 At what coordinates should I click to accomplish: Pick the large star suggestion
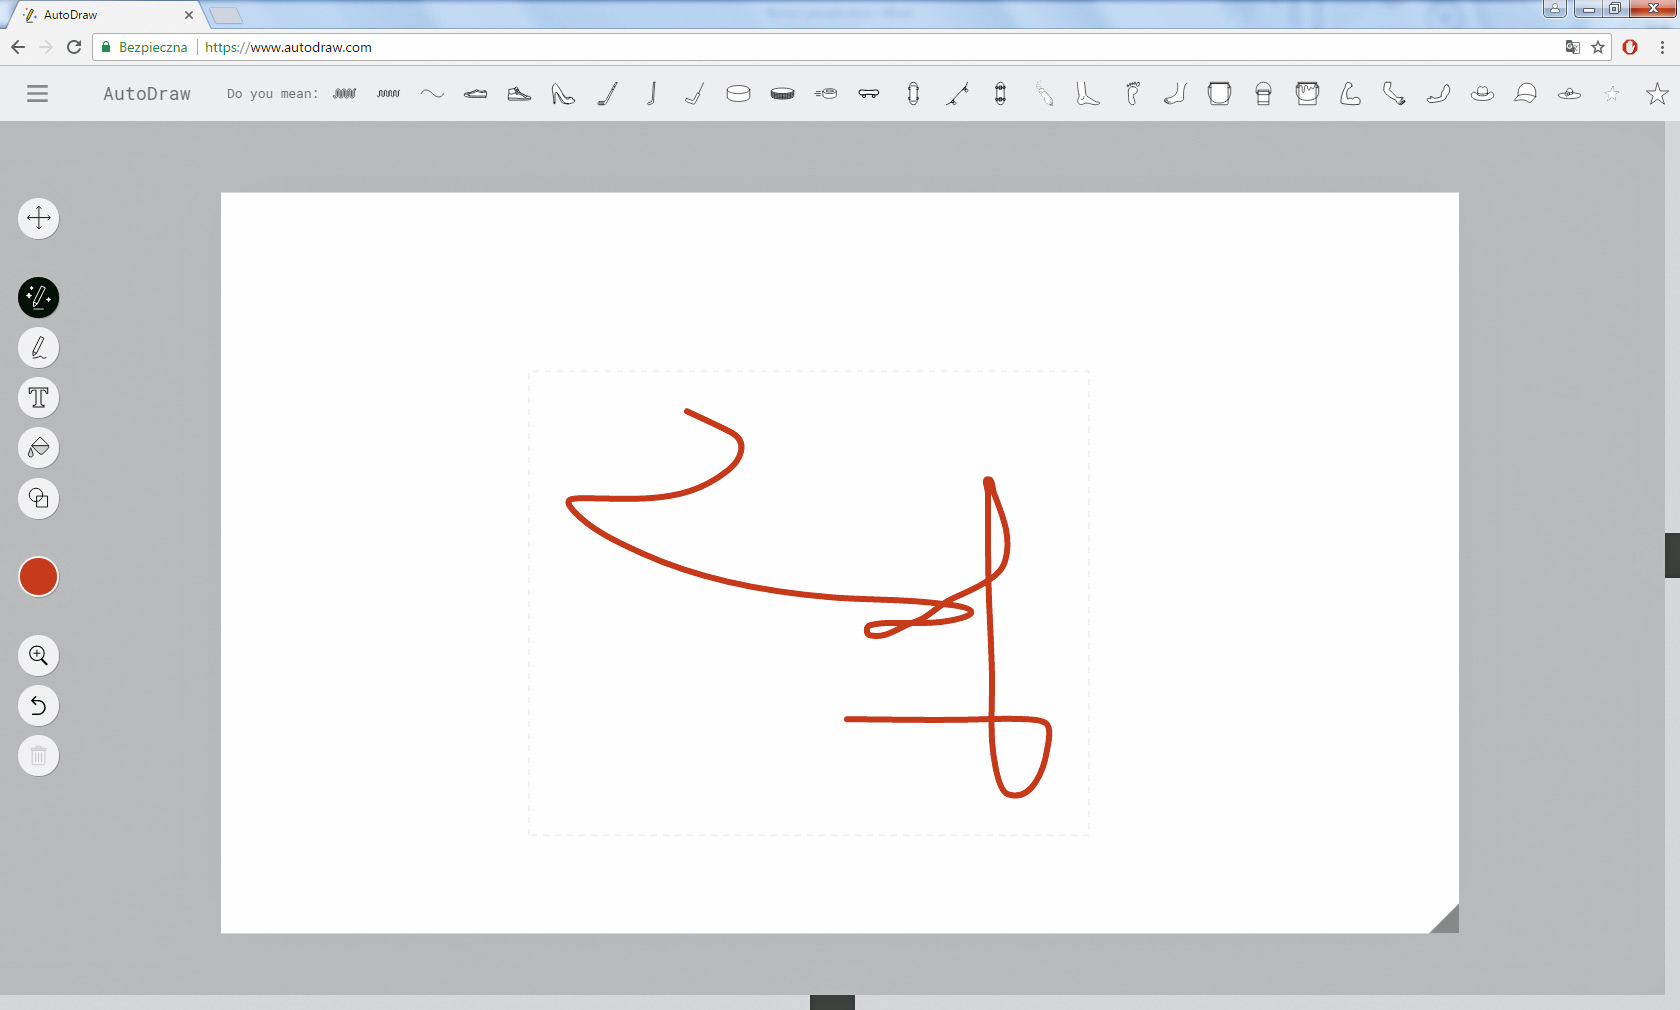coord(1656,94)
